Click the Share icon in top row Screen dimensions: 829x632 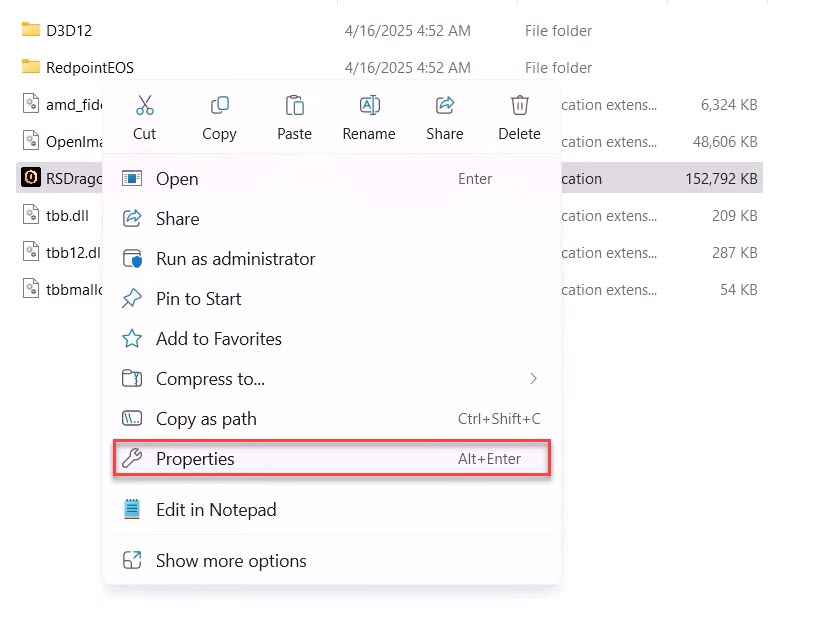point(445,106)
